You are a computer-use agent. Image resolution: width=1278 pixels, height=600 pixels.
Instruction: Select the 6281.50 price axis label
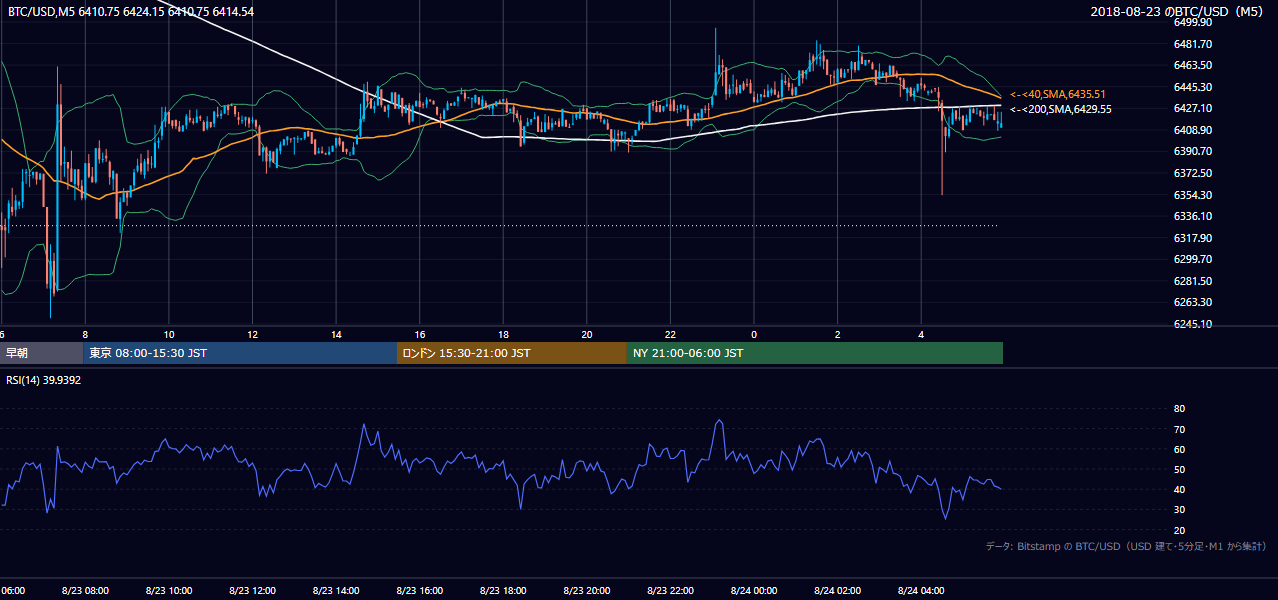pos(1192,281)
